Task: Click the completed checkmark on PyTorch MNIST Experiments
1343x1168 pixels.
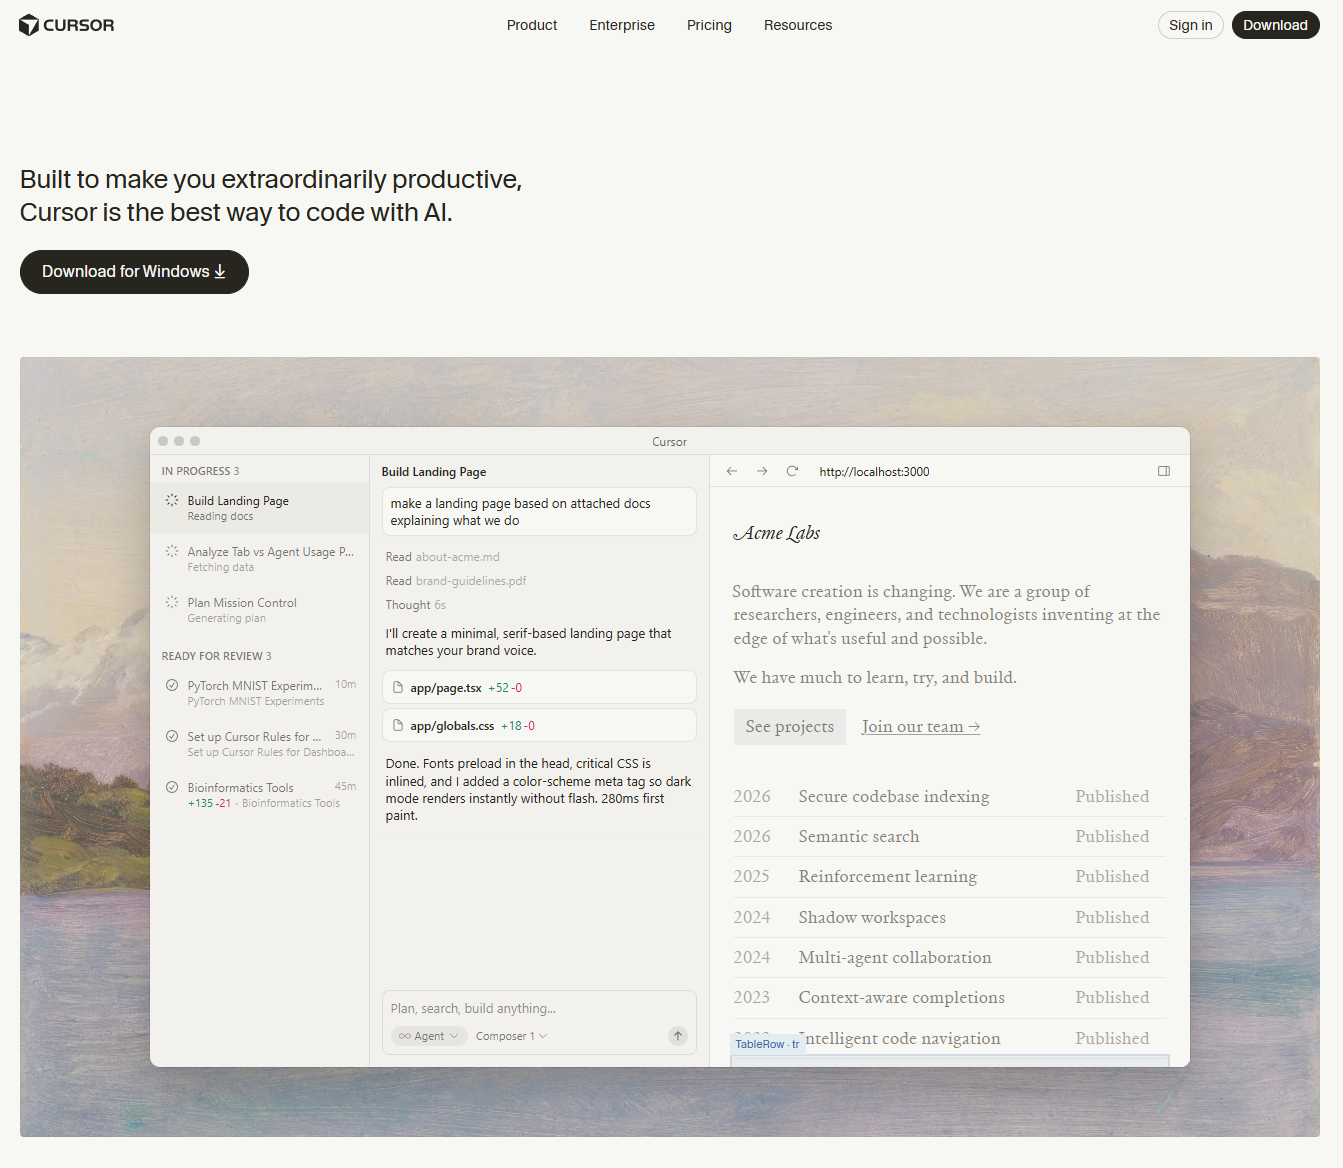Action: (x=171, y=686)
